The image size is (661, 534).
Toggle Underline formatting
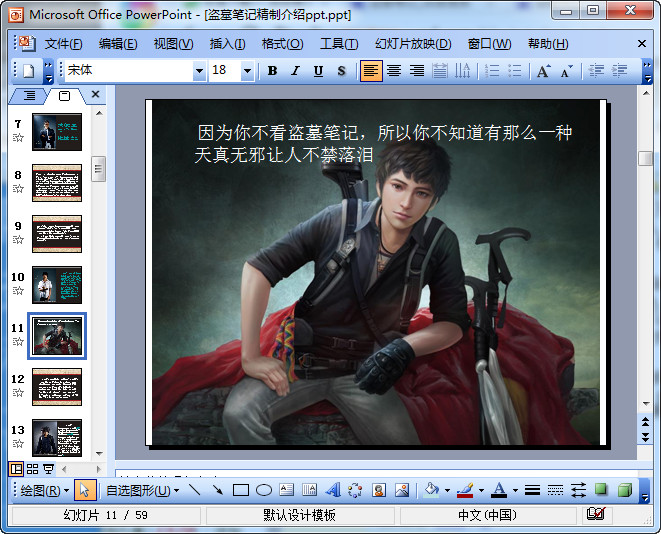[318, 70]
